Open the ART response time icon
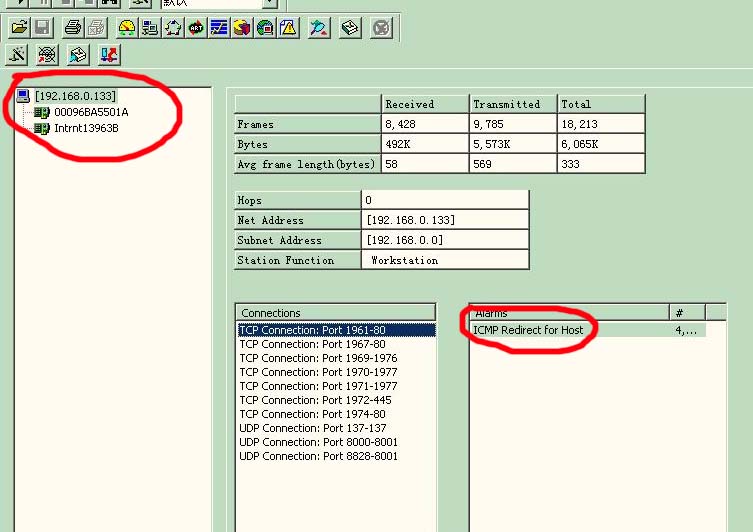Image resolution: width=753 pixels, height=532 pixels. pyautogui.click(x=196, y=28)
